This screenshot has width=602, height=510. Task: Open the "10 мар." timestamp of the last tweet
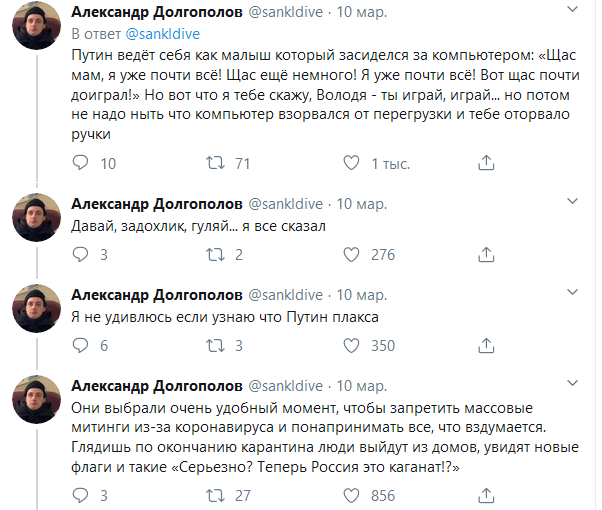pyautogui.click(x=361, y=386)
